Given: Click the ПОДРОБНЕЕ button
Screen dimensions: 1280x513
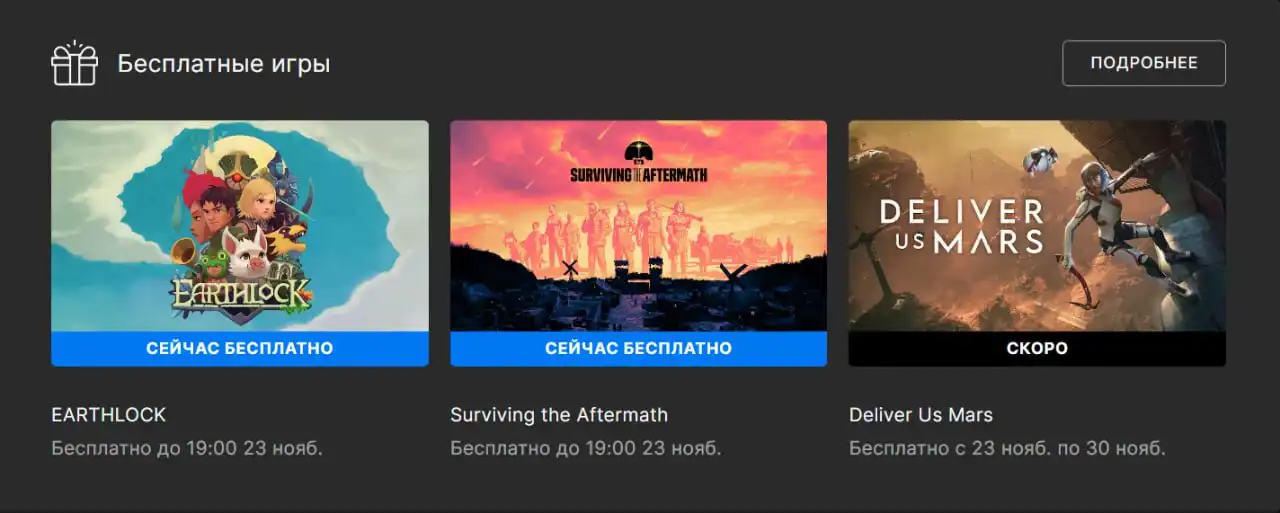Looking at the screenshot, I should pyautogui.click(x=1144, y=63).
